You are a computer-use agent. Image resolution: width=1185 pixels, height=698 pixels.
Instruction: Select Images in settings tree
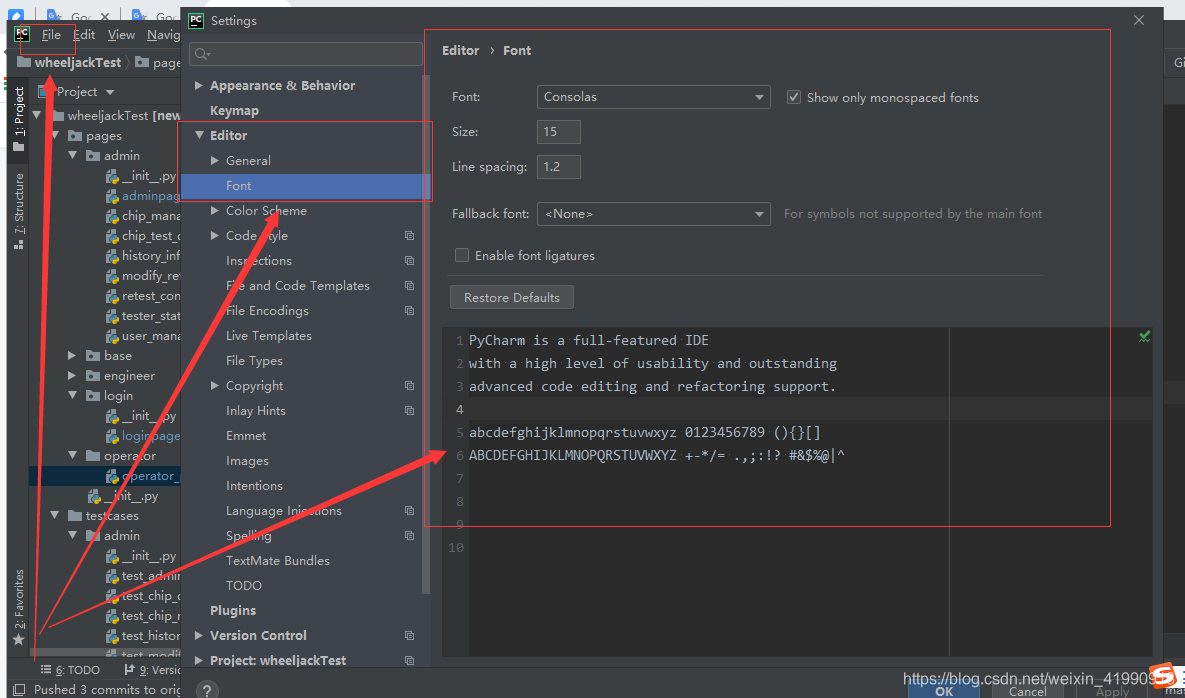point(247,461)
